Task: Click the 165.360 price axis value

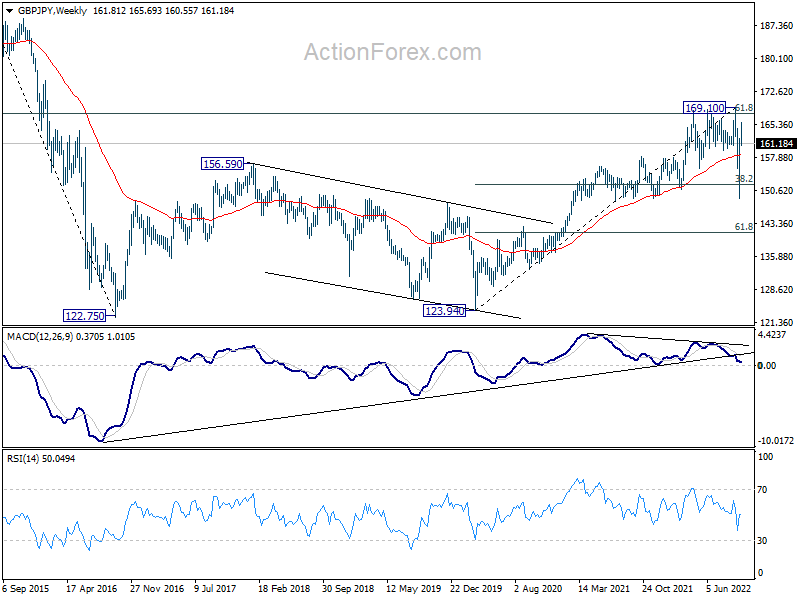Action: 777,124
